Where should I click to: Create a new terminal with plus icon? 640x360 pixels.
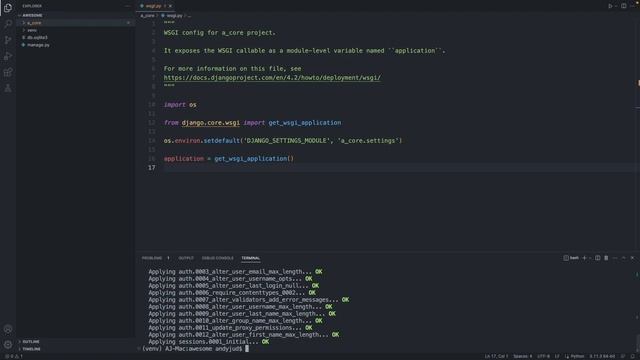pos(584,258)
